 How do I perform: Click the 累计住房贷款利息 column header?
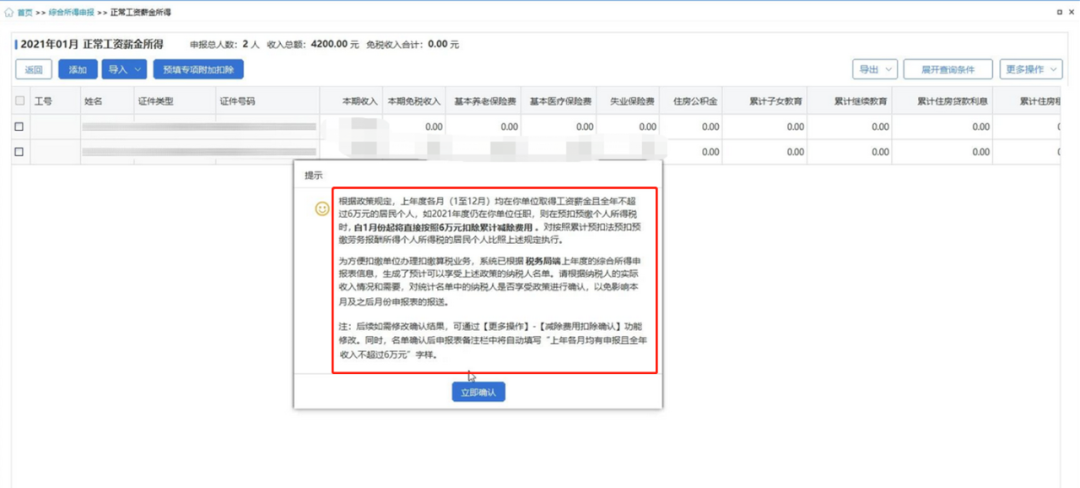[x=954, y=101]
